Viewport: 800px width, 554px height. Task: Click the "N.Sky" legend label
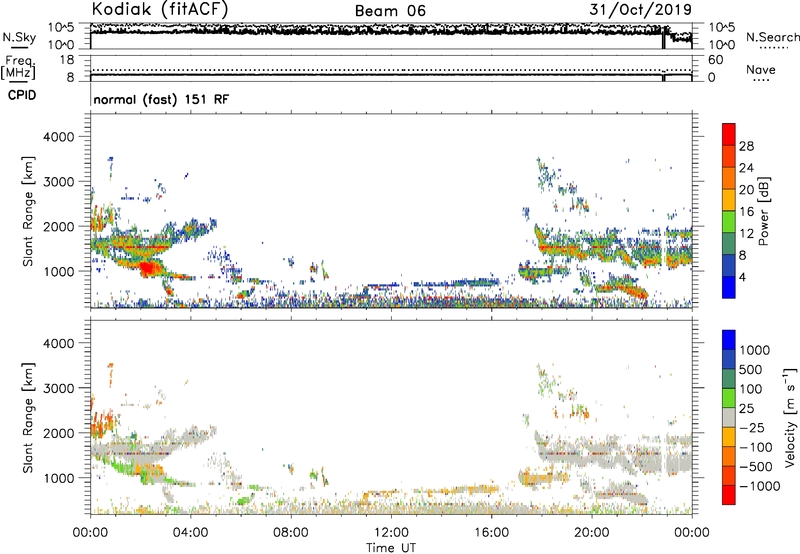tap(19, 37)
